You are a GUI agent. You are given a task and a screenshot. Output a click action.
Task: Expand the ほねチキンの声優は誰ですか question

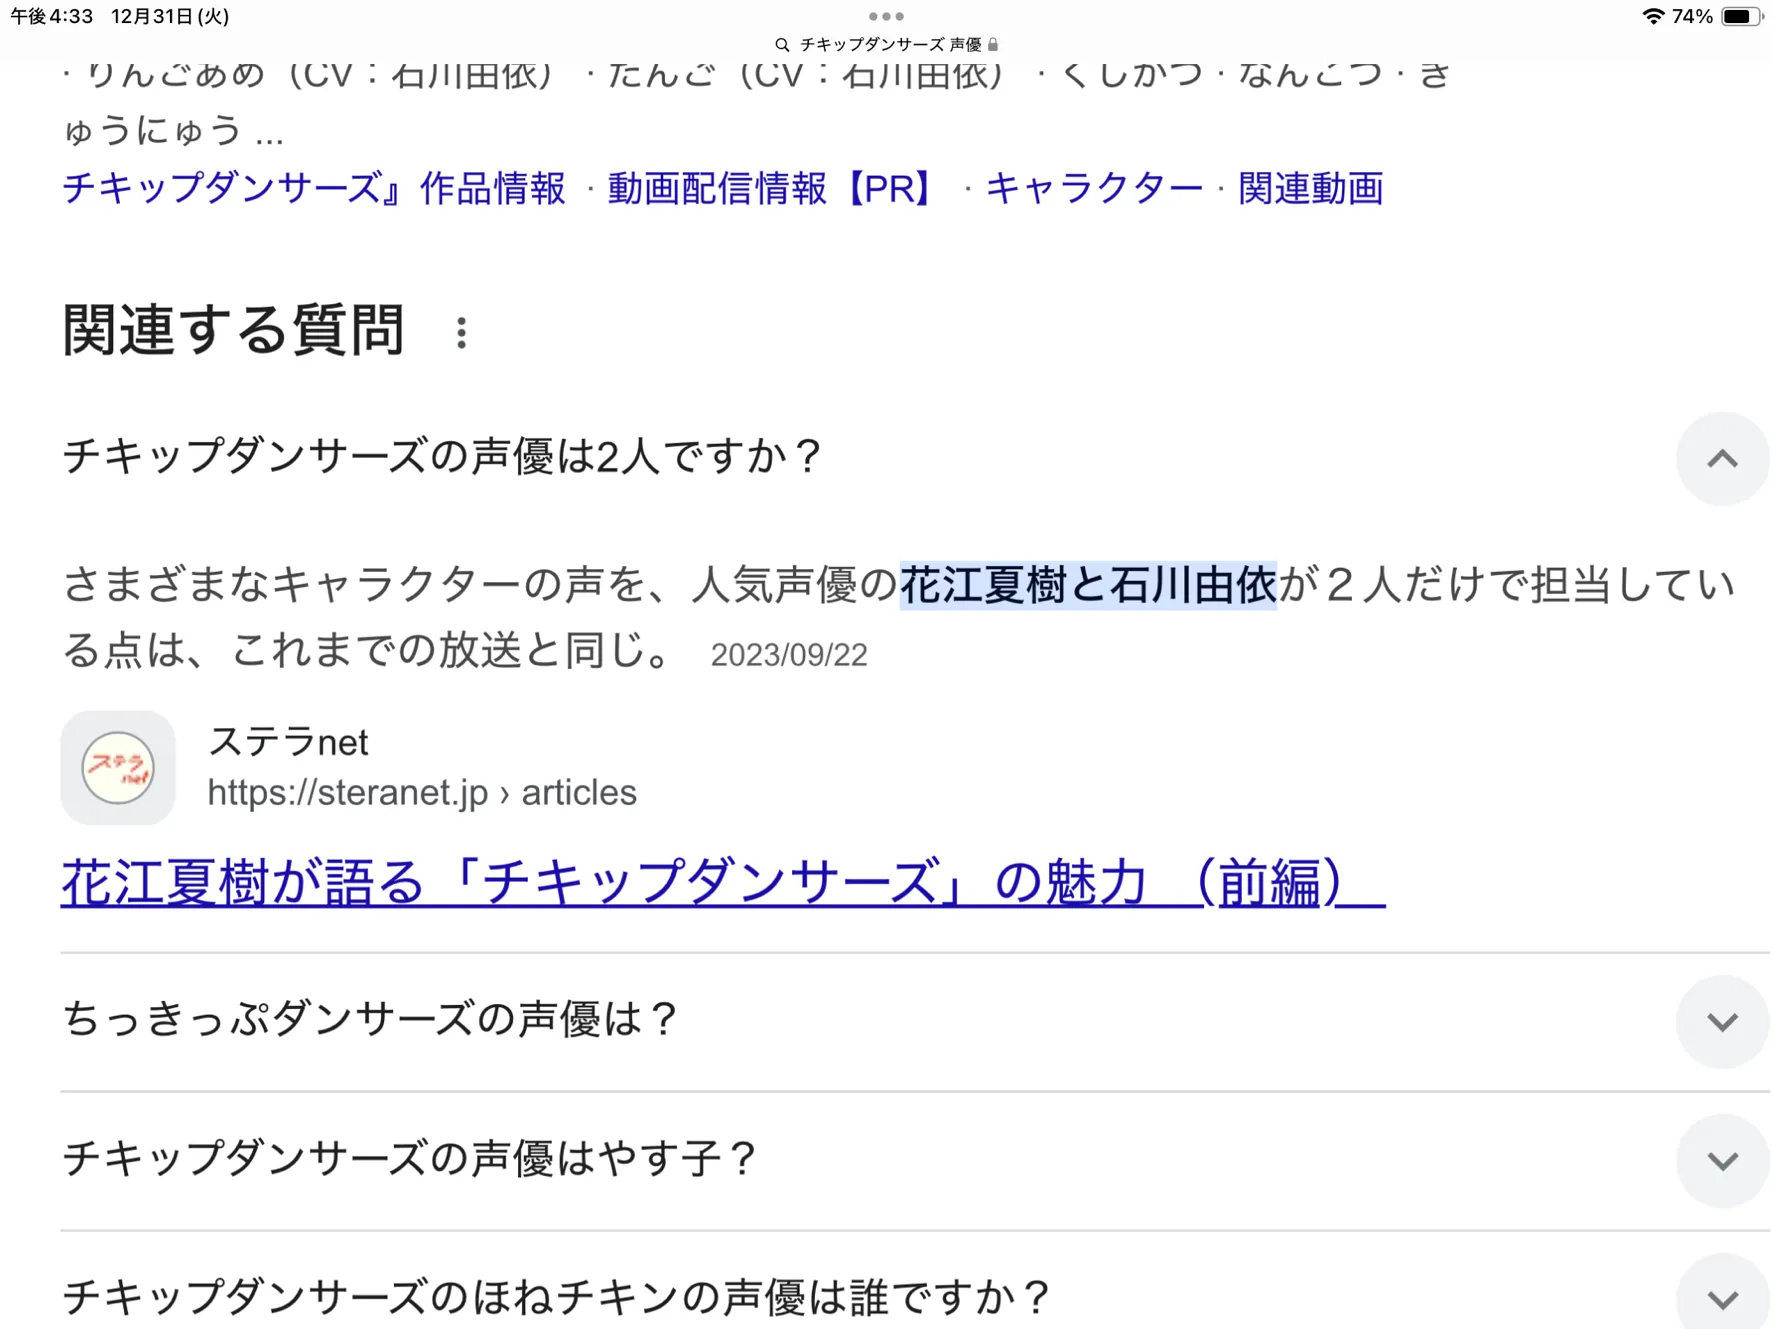(1722, 1298)
